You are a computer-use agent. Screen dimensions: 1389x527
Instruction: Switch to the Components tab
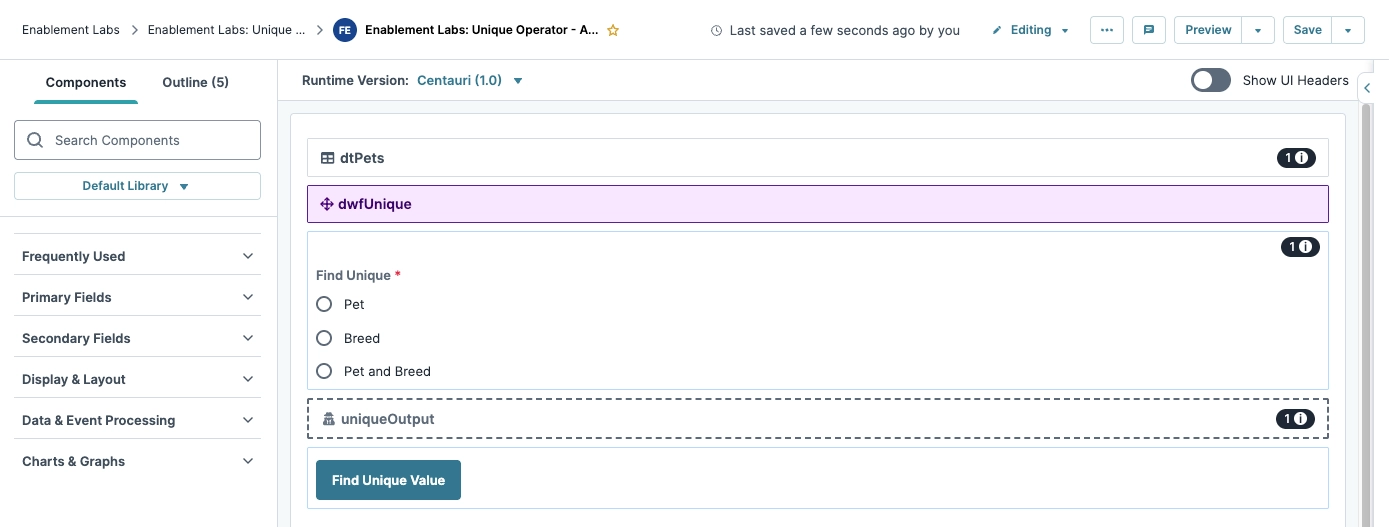(86, 82)
